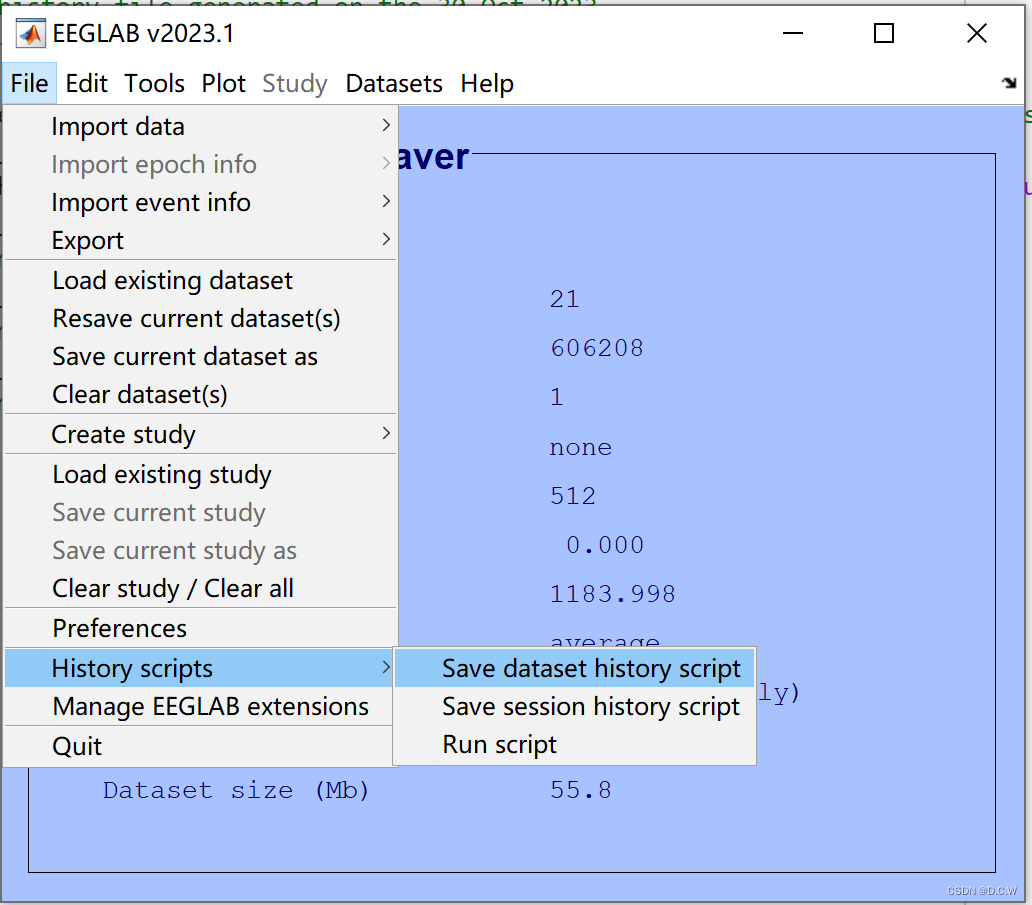
Task: Open the Plot menu
Action: tap(224, 84)
